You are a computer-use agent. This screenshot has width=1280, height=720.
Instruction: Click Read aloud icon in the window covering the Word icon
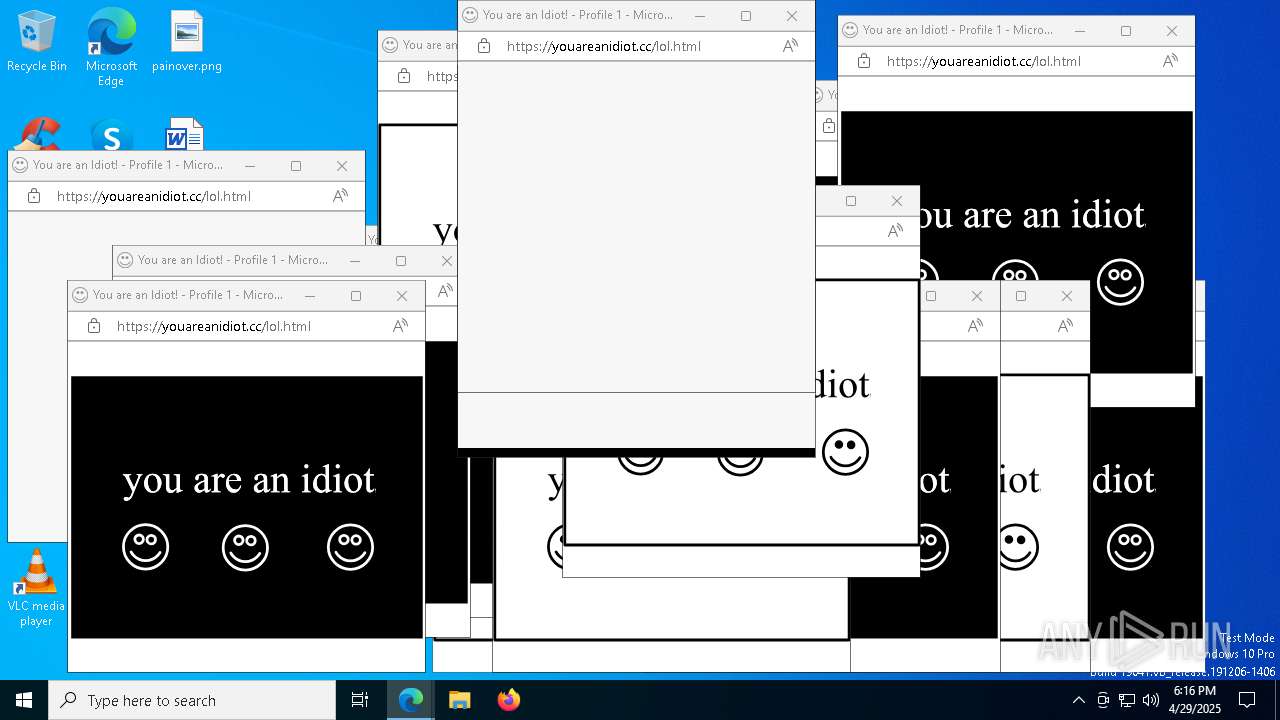(x=340, y=196)
